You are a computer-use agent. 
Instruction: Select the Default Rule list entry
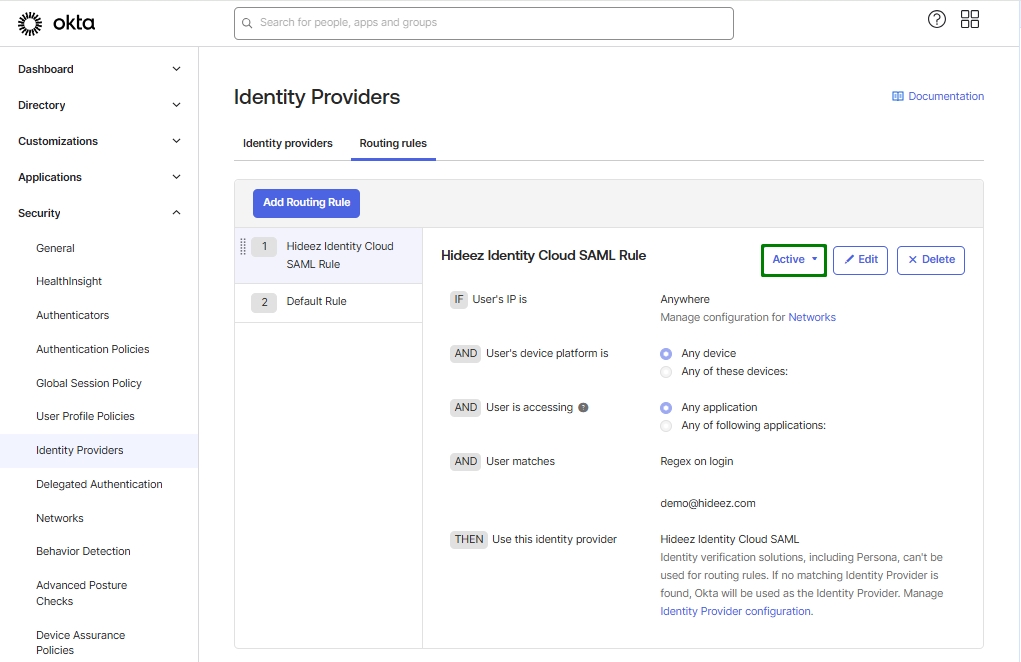(316, 302)
